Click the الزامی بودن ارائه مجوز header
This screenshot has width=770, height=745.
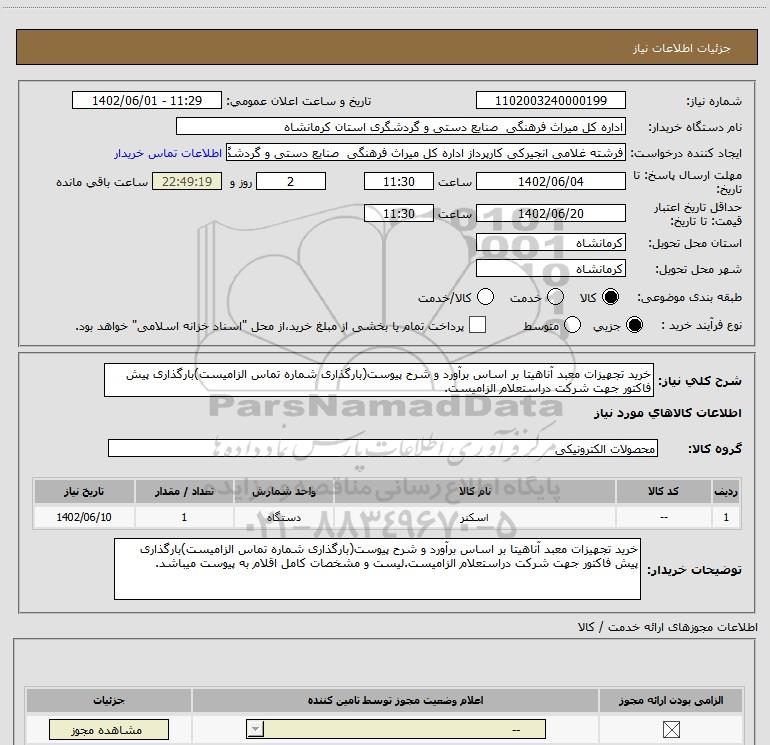tap(671, 700)
